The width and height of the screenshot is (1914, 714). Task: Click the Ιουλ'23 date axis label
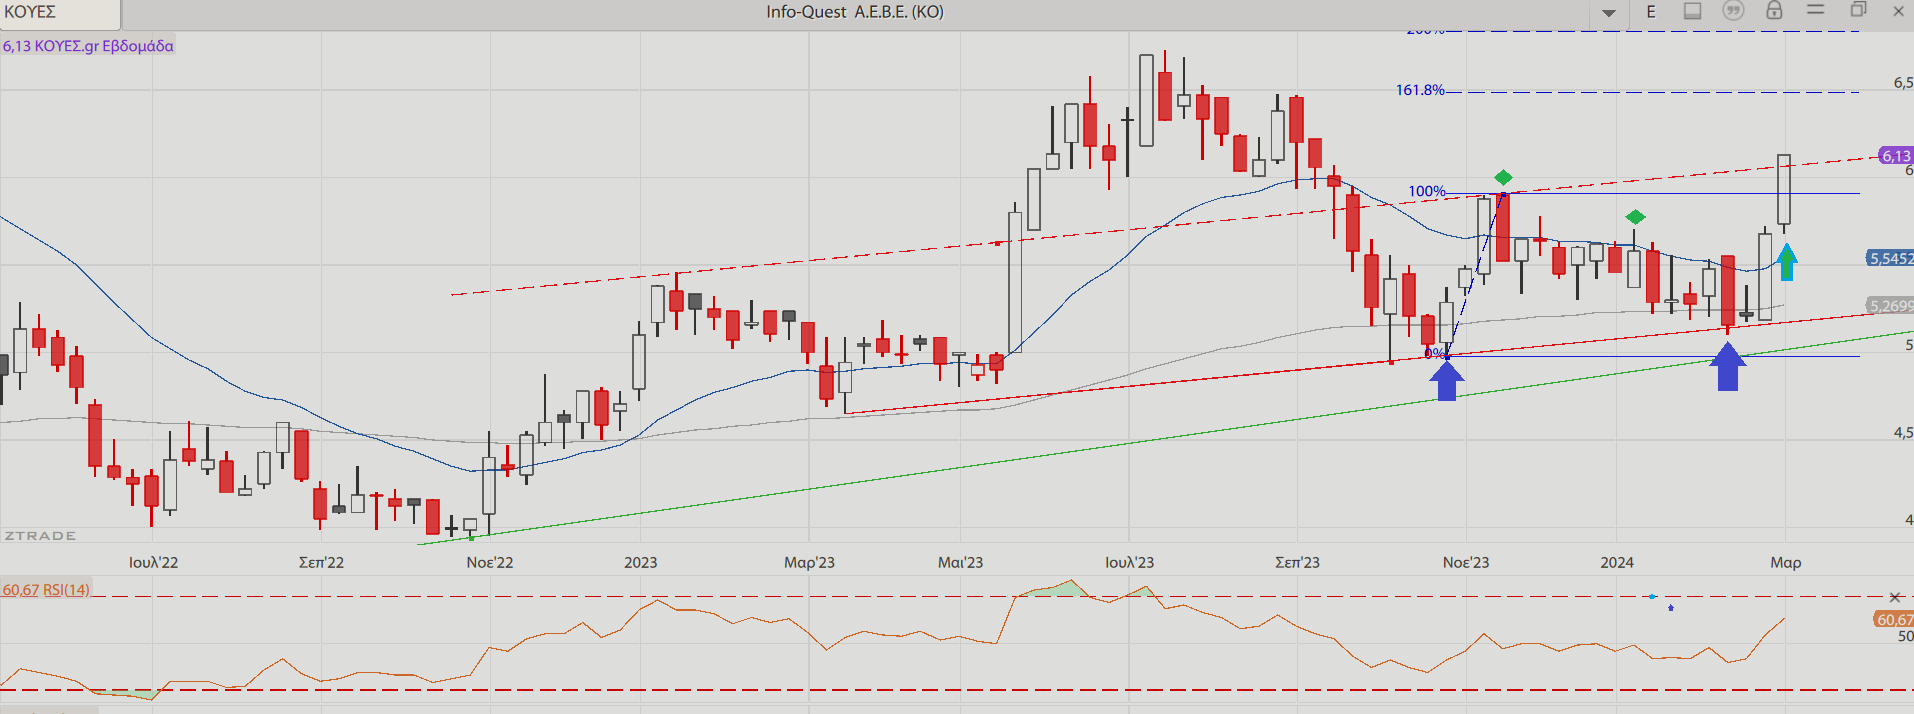pos(1129,563)
